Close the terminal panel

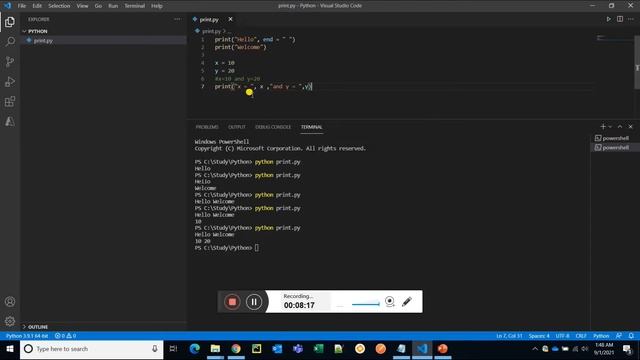click(x=630, y=127)
